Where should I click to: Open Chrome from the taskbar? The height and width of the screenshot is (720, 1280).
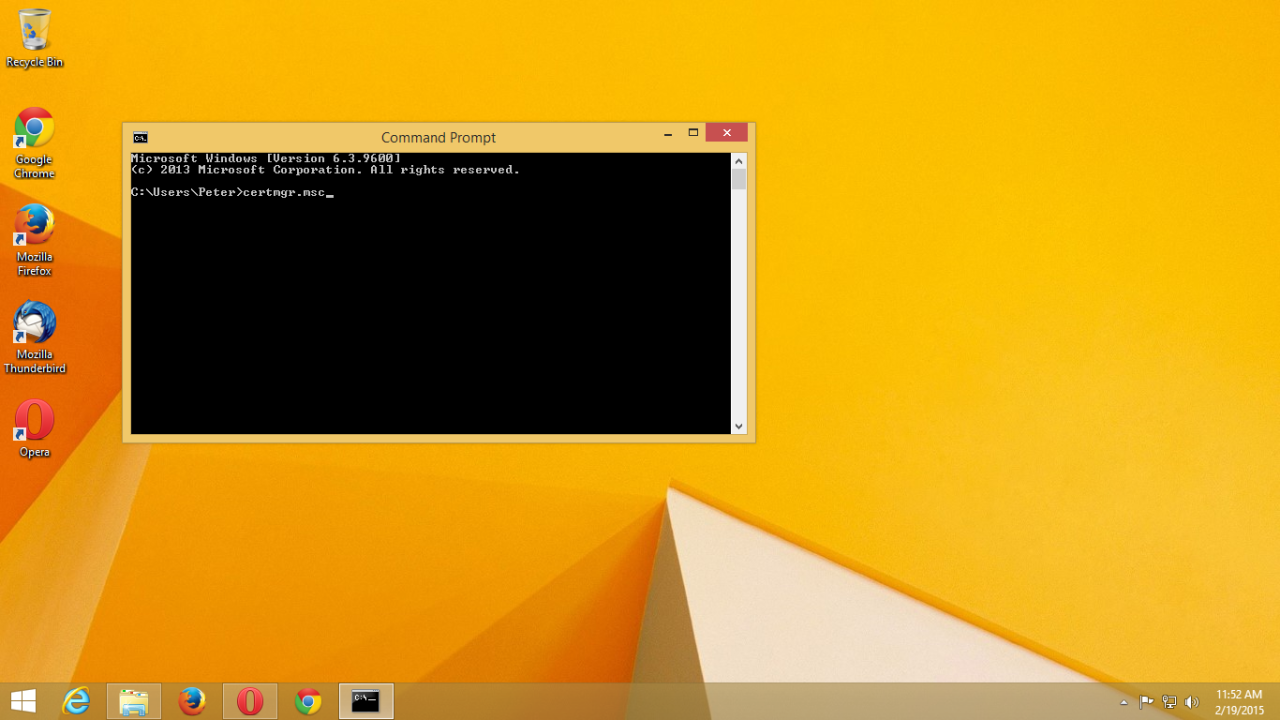click(307, 700)
